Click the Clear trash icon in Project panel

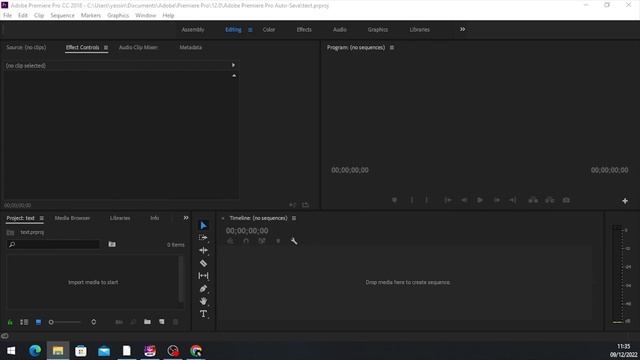point(176,322)
